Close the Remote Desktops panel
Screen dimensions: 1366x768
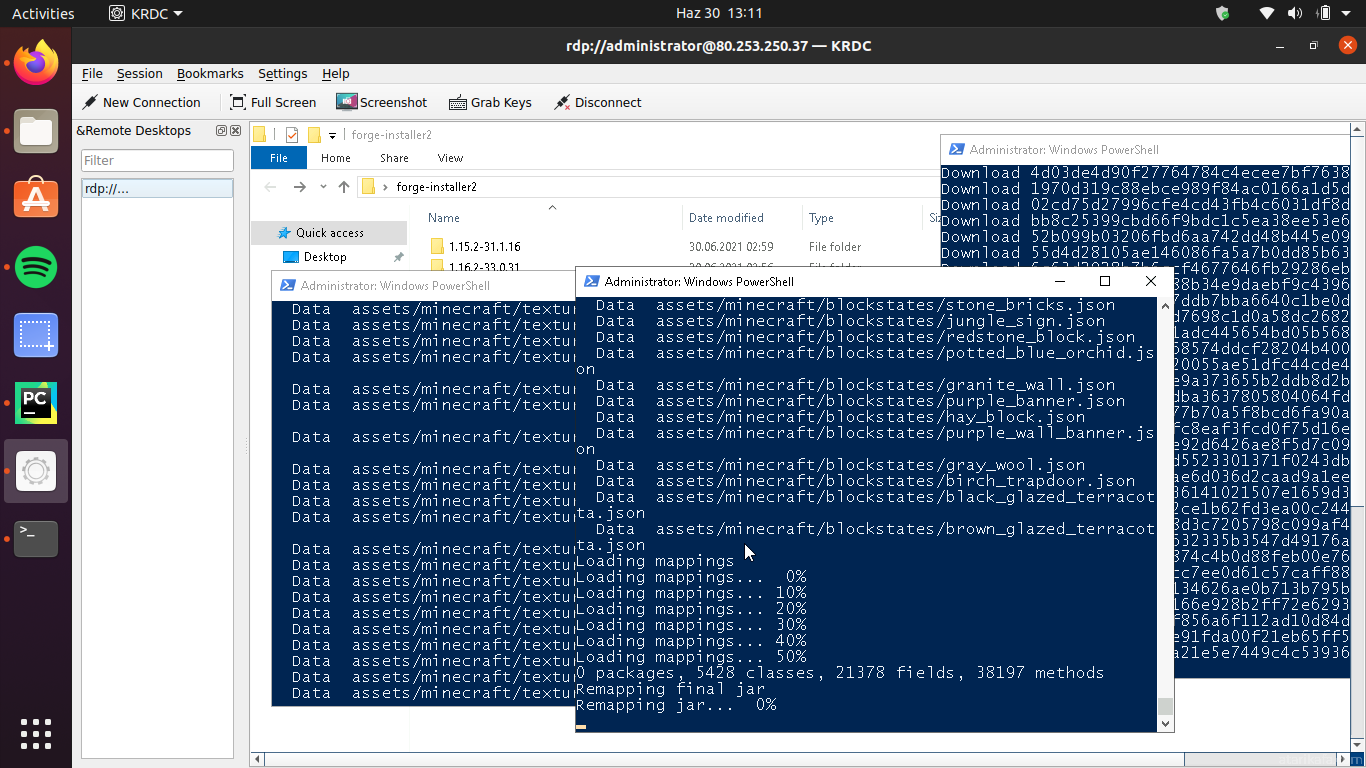tap(236, 131)
